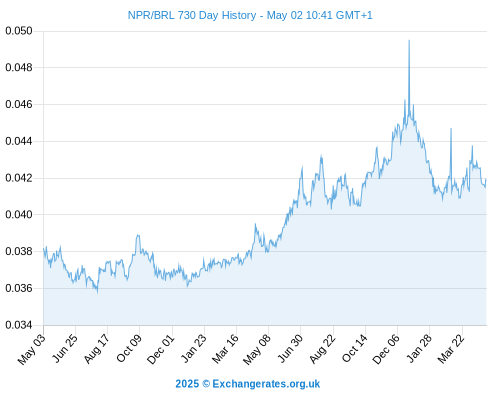Open the Exchangerates.org.uk copyright link
This screenshot has height=400, width=495.
point(248,384)
